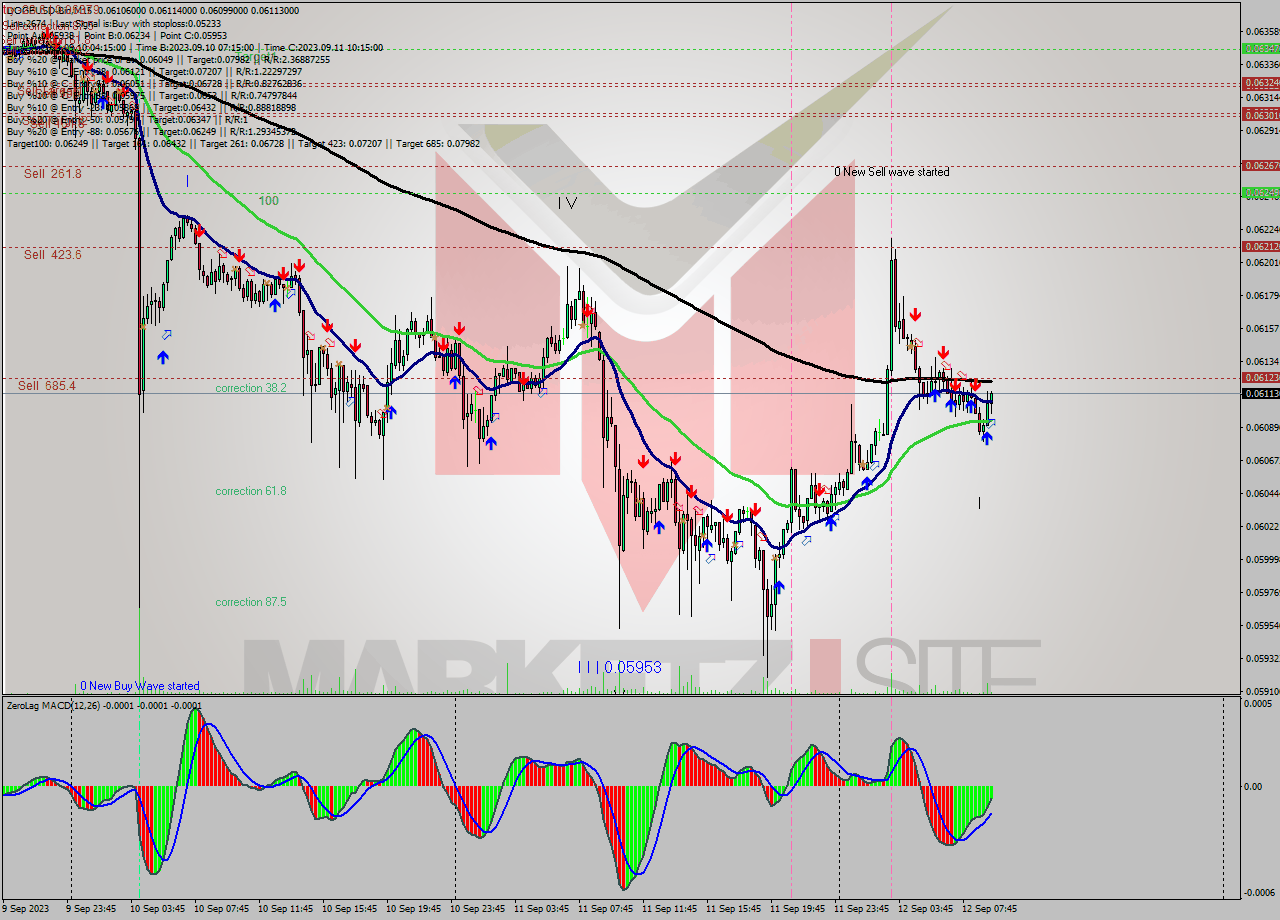Click the 0.05932 price scale value
The width and height of the screenshot is (1280, 920).
coord(1263,658)
